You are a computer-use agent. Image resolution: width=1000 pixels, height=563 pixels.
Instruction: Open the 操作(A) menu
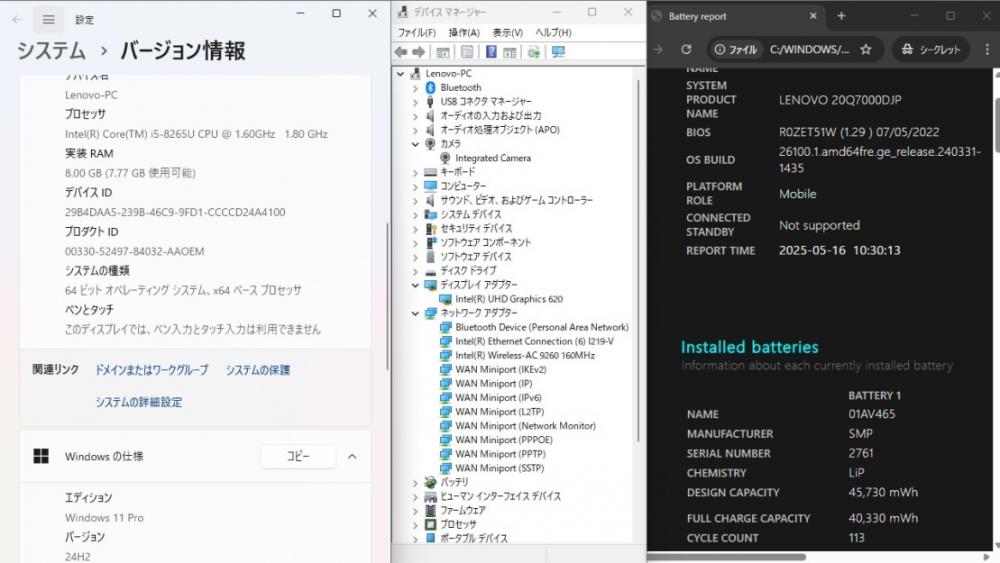[x=464, y=33]
